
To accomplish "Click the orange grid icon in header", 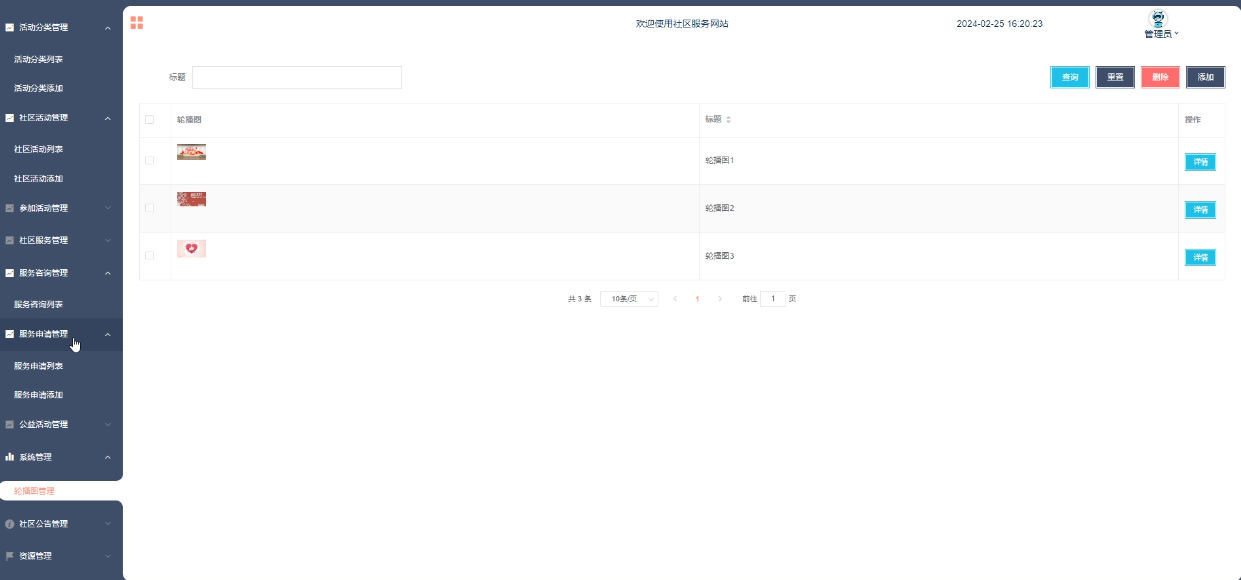I will tap(137, 23).
